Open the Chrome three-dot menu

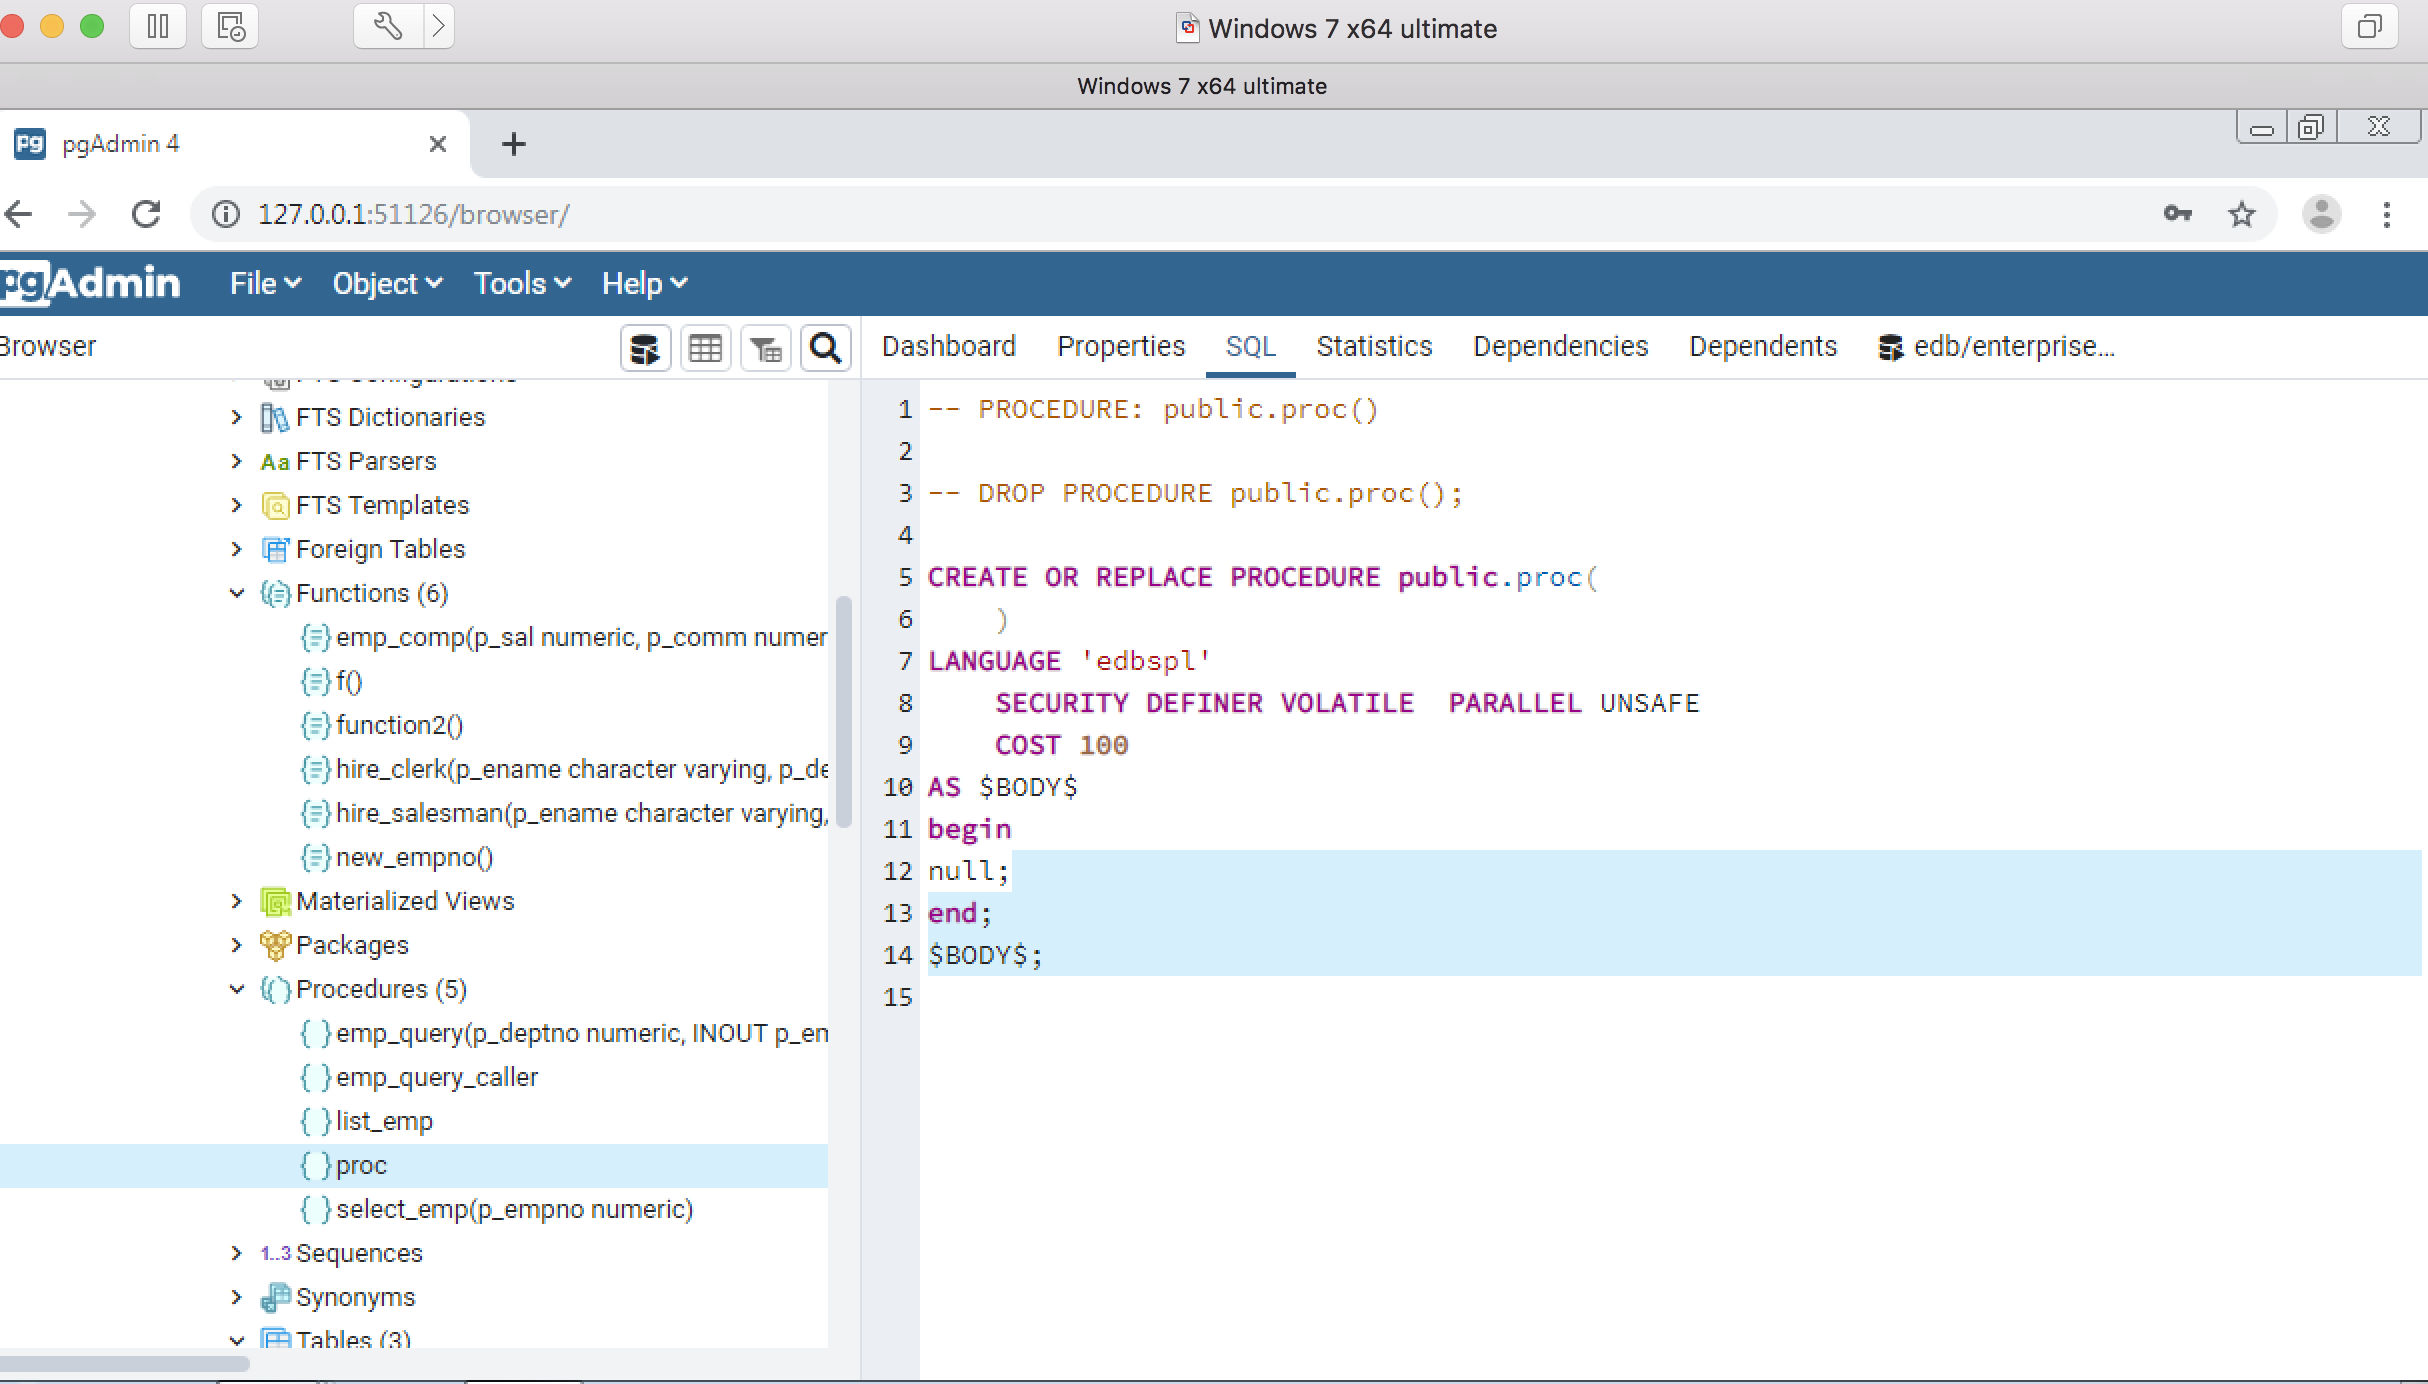click(2387, 214)
